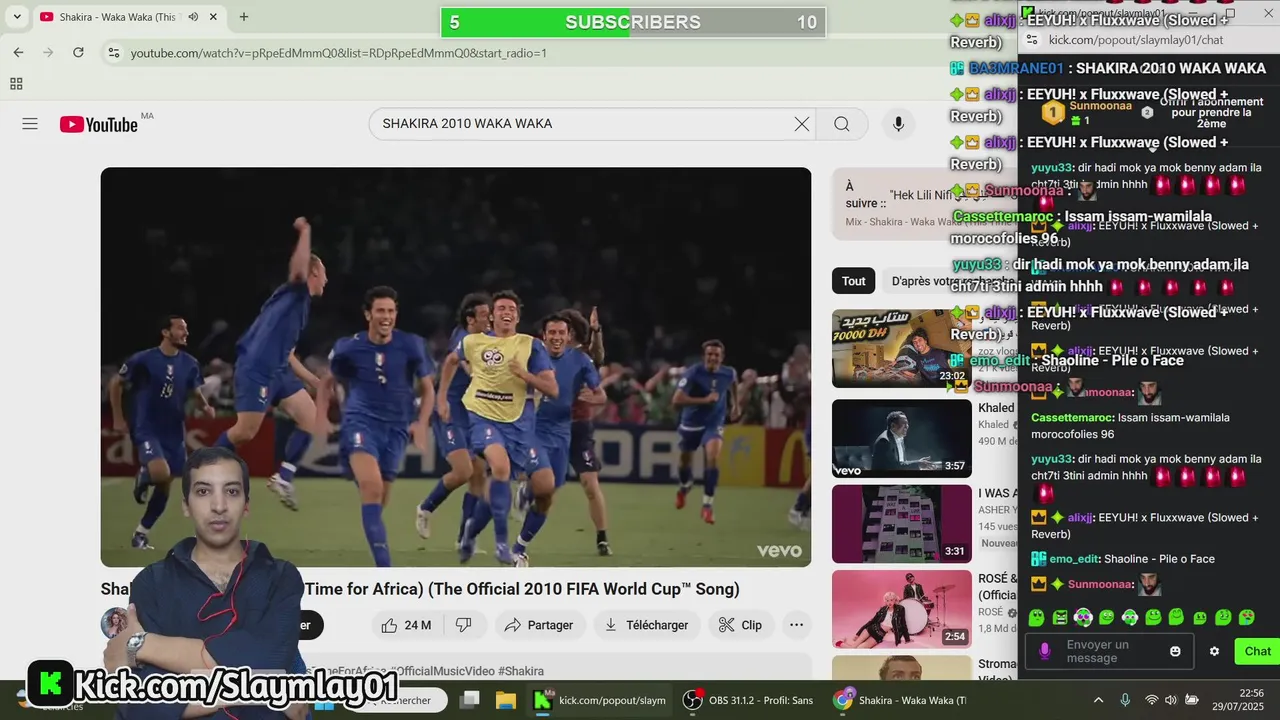Open the ROSÉ 2:54 video thumbnail
The image size is (1280, 720).
pos(901,609)
